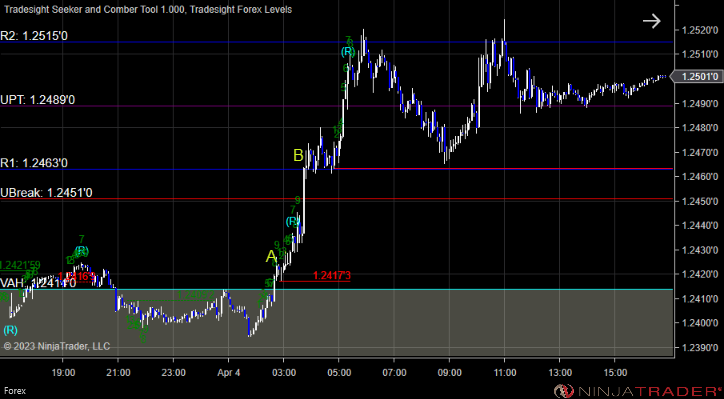
Task: Click the red 1.2417'3 price label
Action: (332, 276)
